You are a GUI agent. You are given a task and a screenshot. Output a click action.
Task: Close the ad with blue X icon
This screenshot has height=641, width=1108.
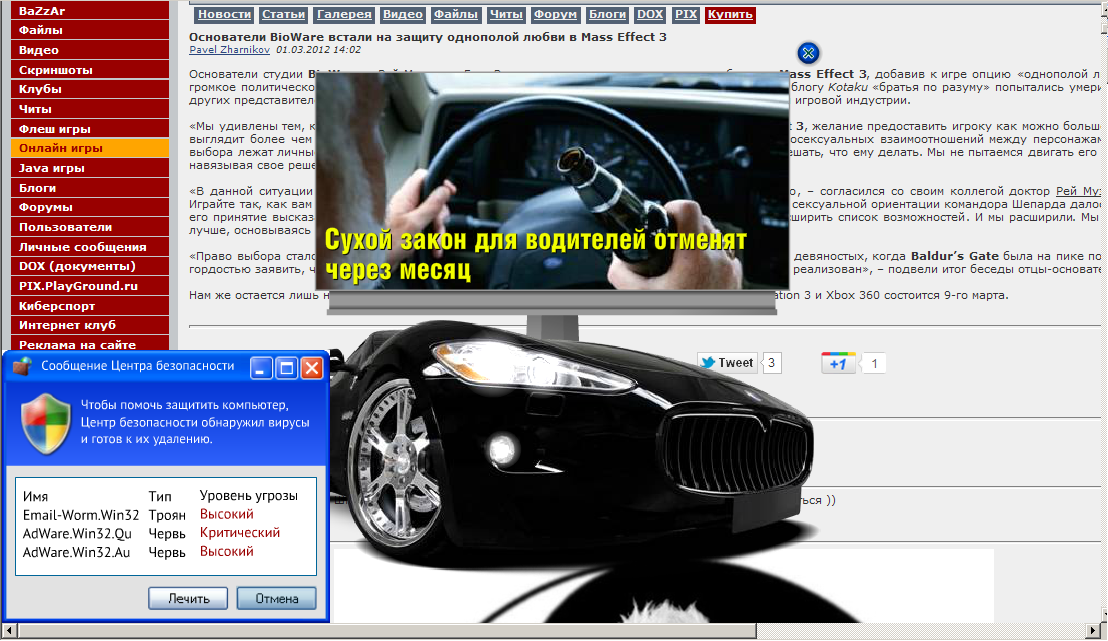808,52
